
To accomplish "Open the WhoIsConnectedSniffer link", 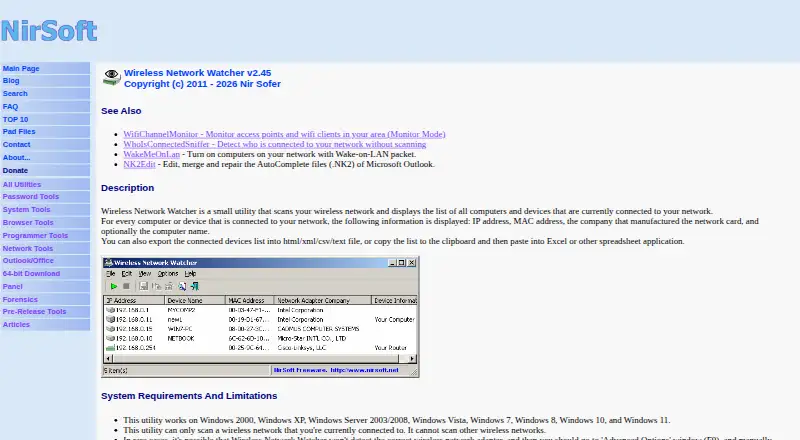I will click(274, 144).
